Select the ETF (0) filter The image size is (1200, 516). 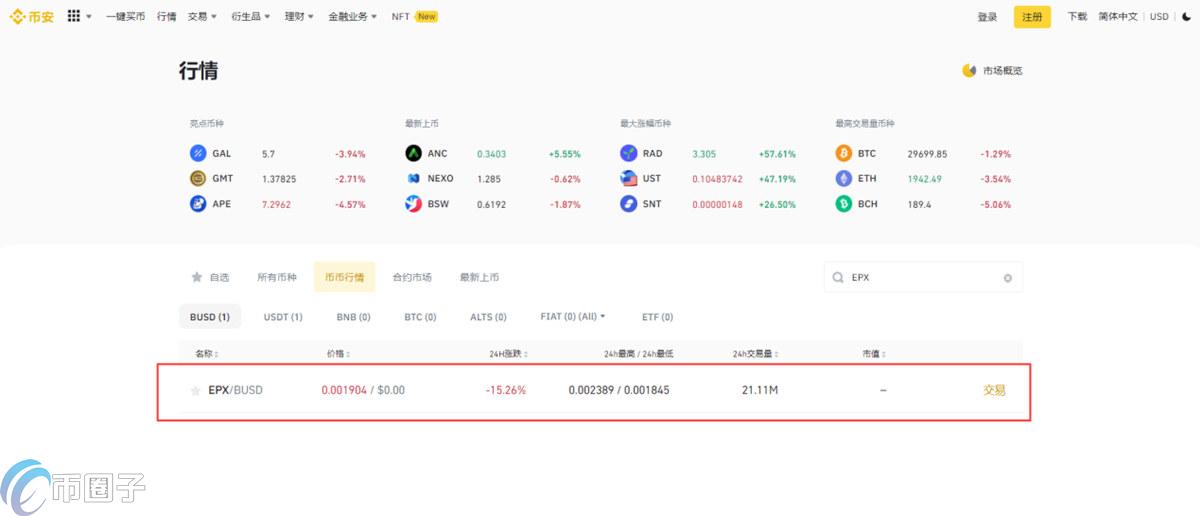(657, 317)
